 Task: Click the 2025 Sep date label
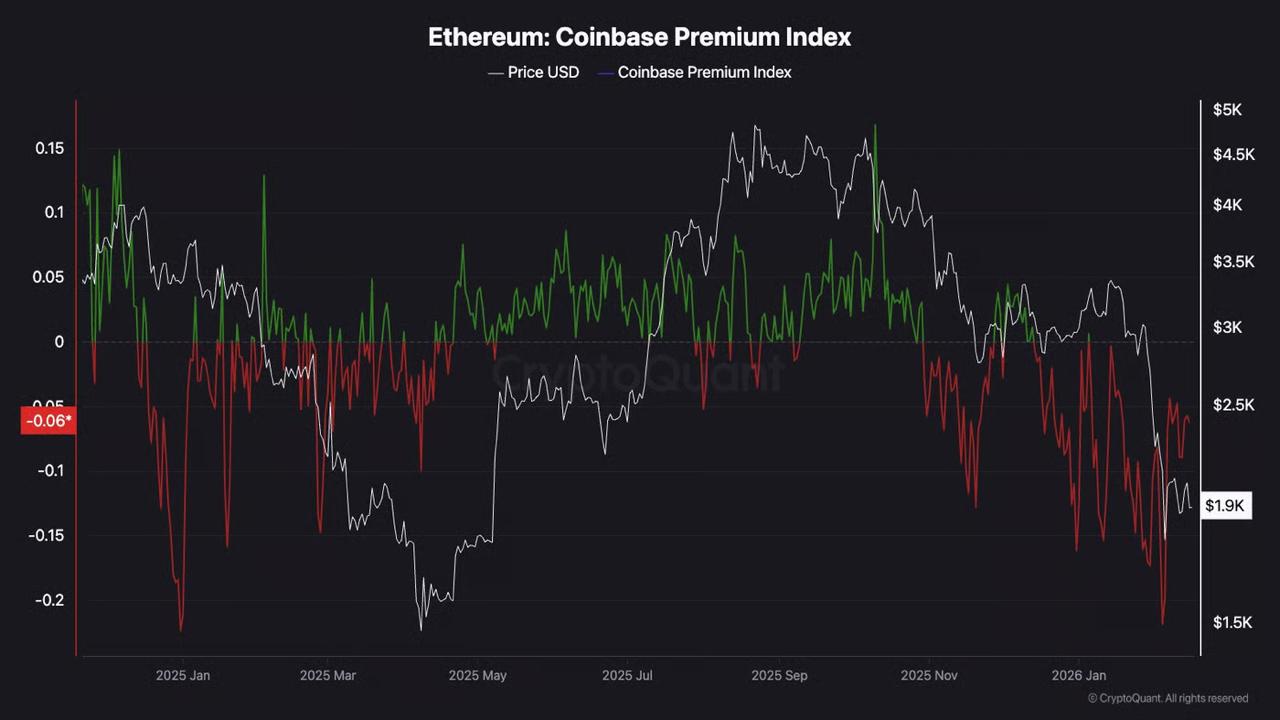click(x=779, y=676)
